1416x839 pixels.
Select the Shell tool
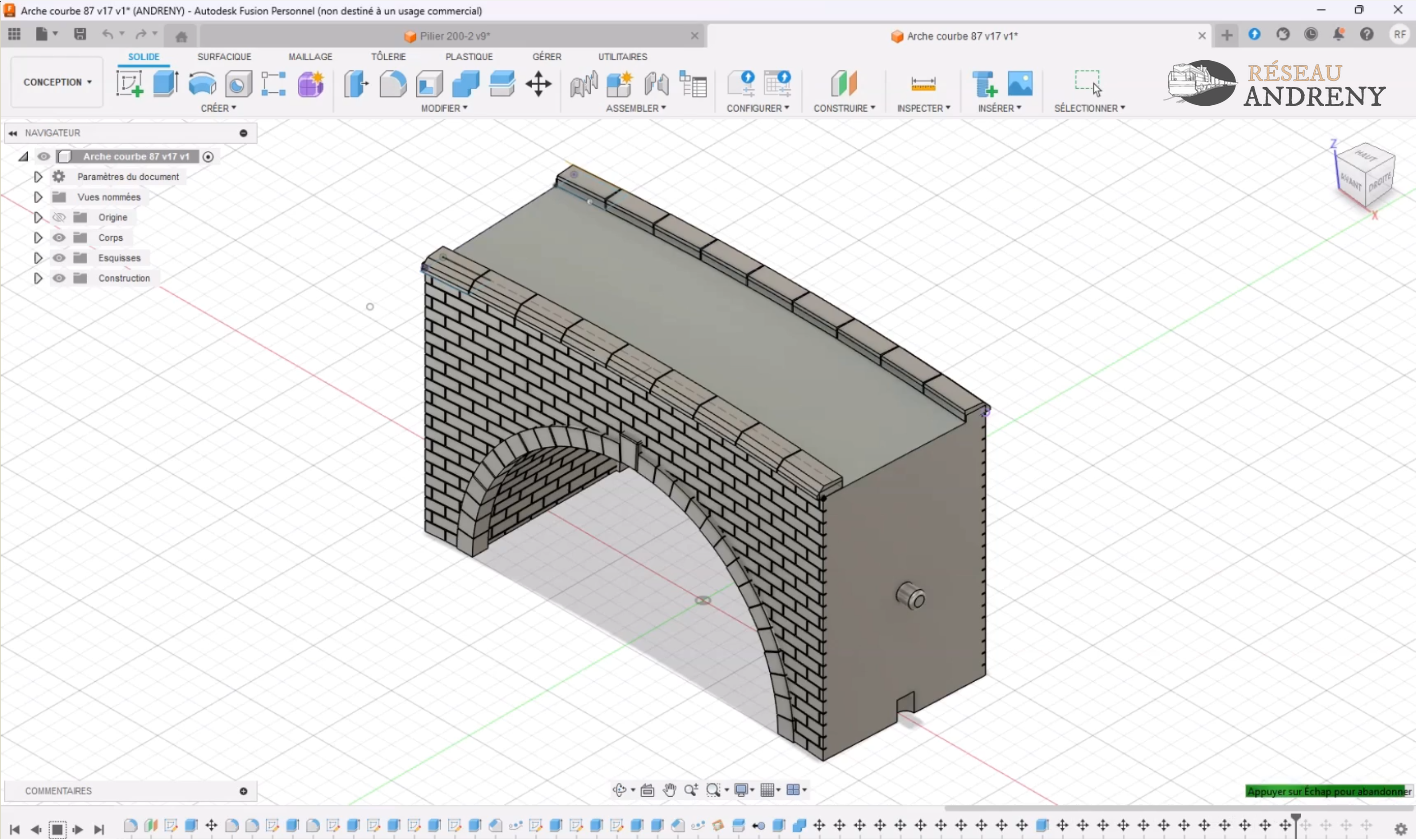pyautogui.click(x=429, y=84)
